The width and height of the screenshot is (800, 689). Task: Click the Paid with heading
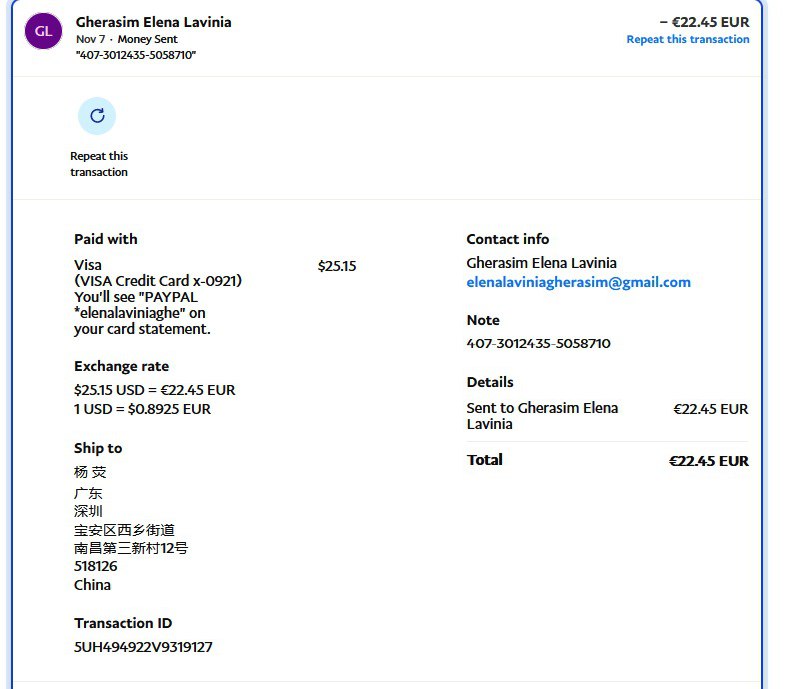point(106,239)
